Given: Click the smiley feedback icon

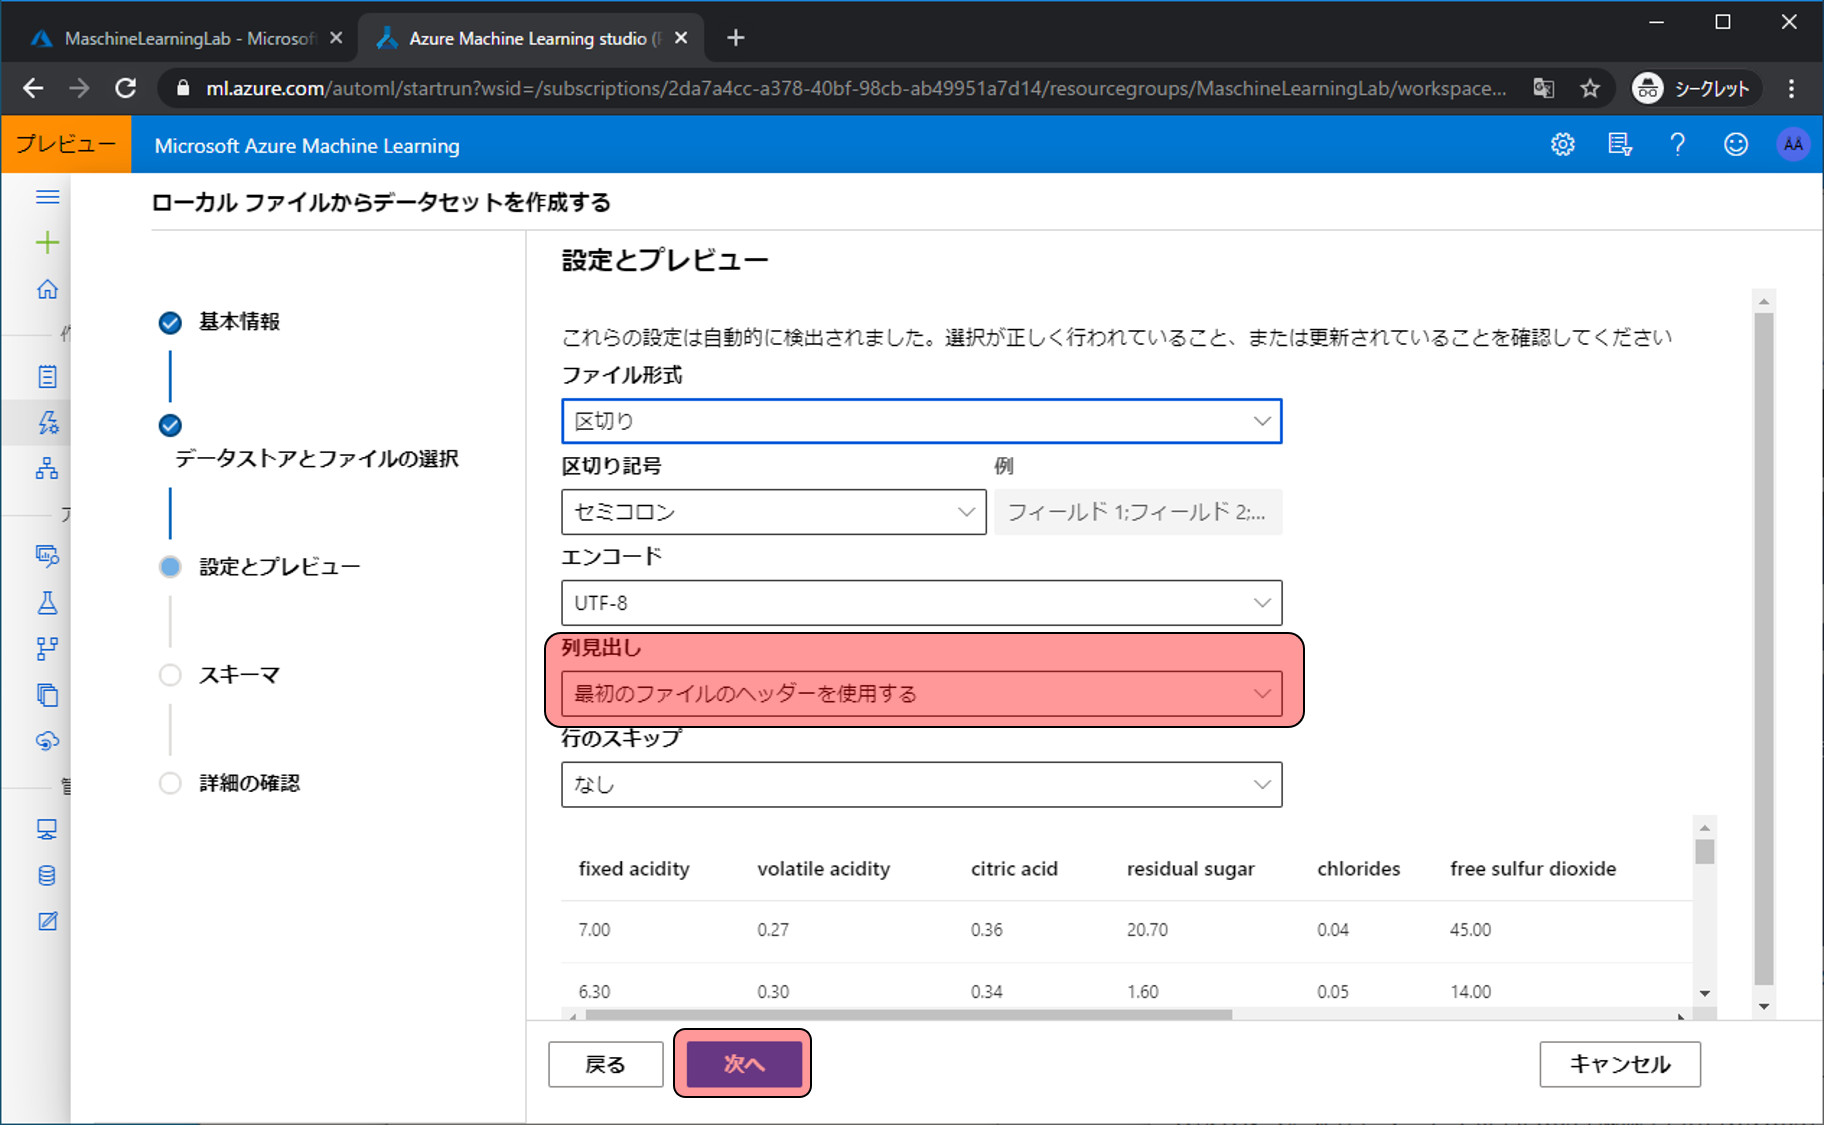Looking at the screenshot, I should tap(1735, 145).
